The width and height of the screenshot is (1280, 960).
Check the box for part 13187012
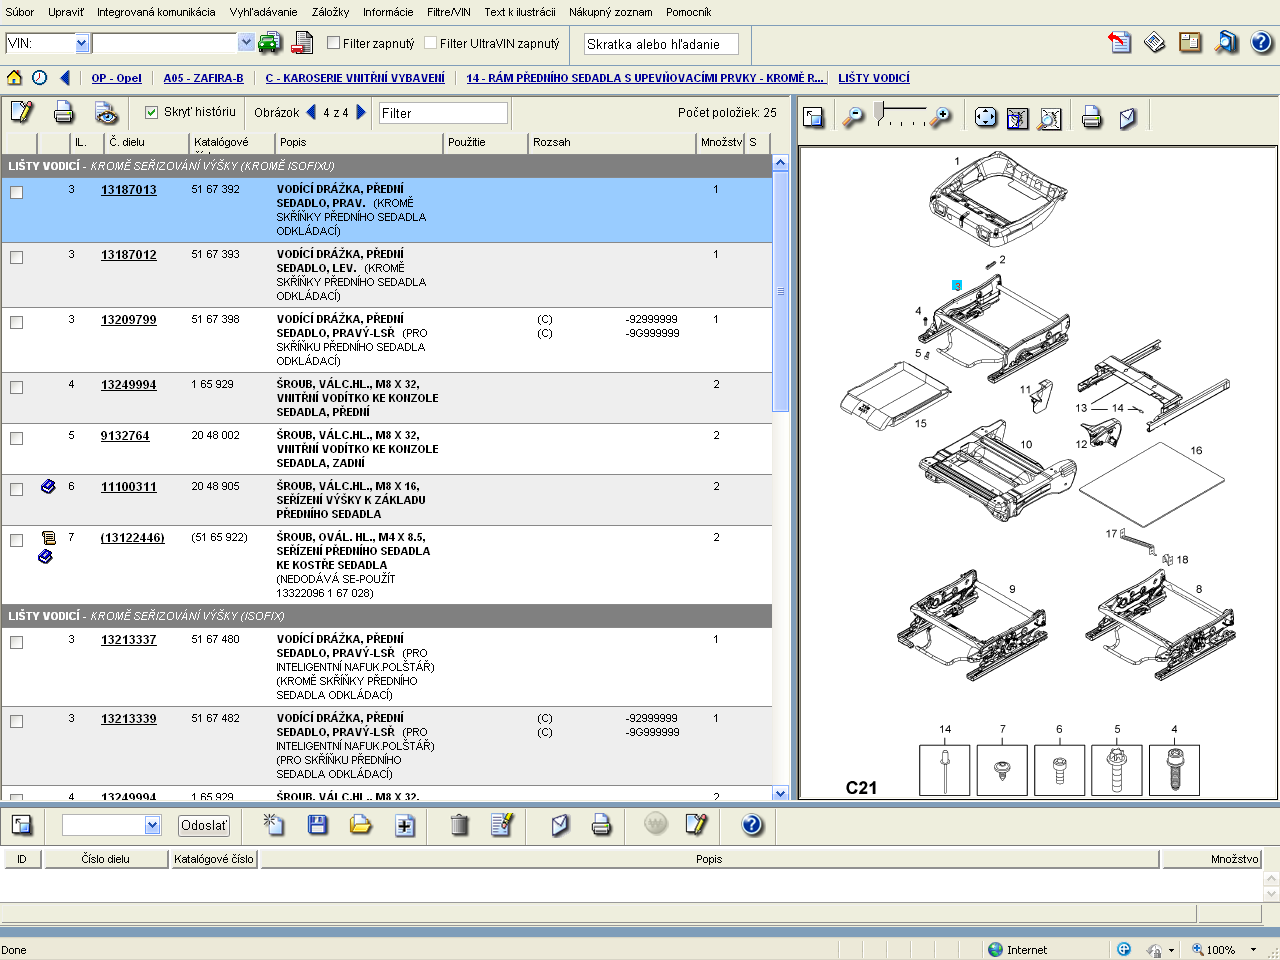(17, 258)
